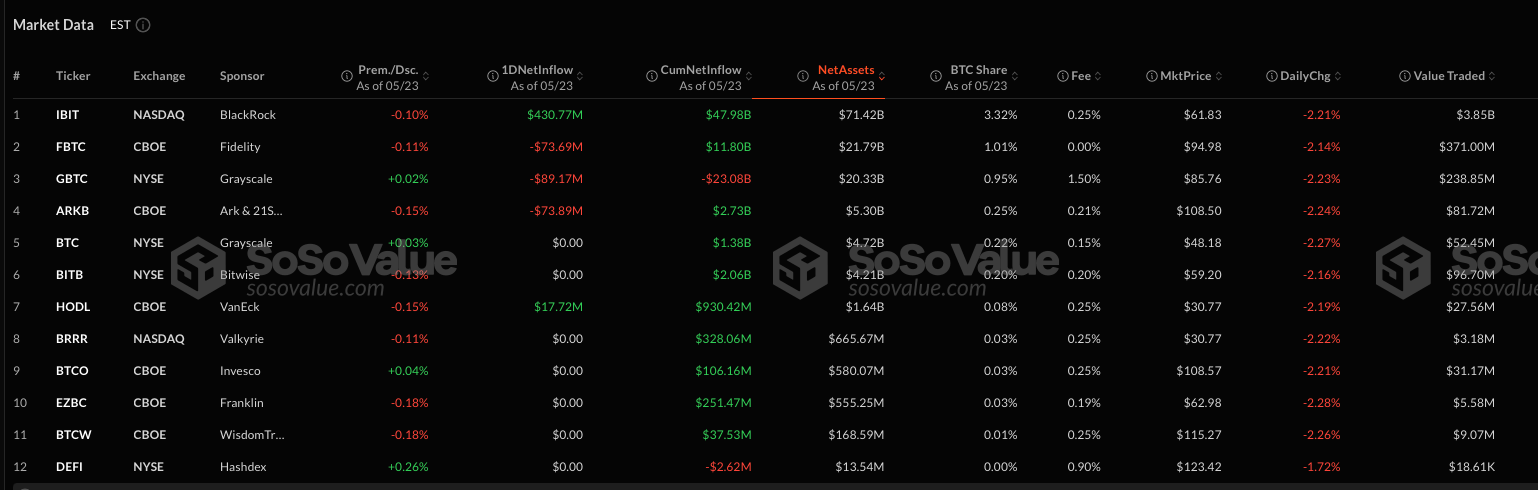Viewport: 1538px width, 490px height.
Task: Sort by DailyChg using its sort arrows
Action: click(1337, 76)
